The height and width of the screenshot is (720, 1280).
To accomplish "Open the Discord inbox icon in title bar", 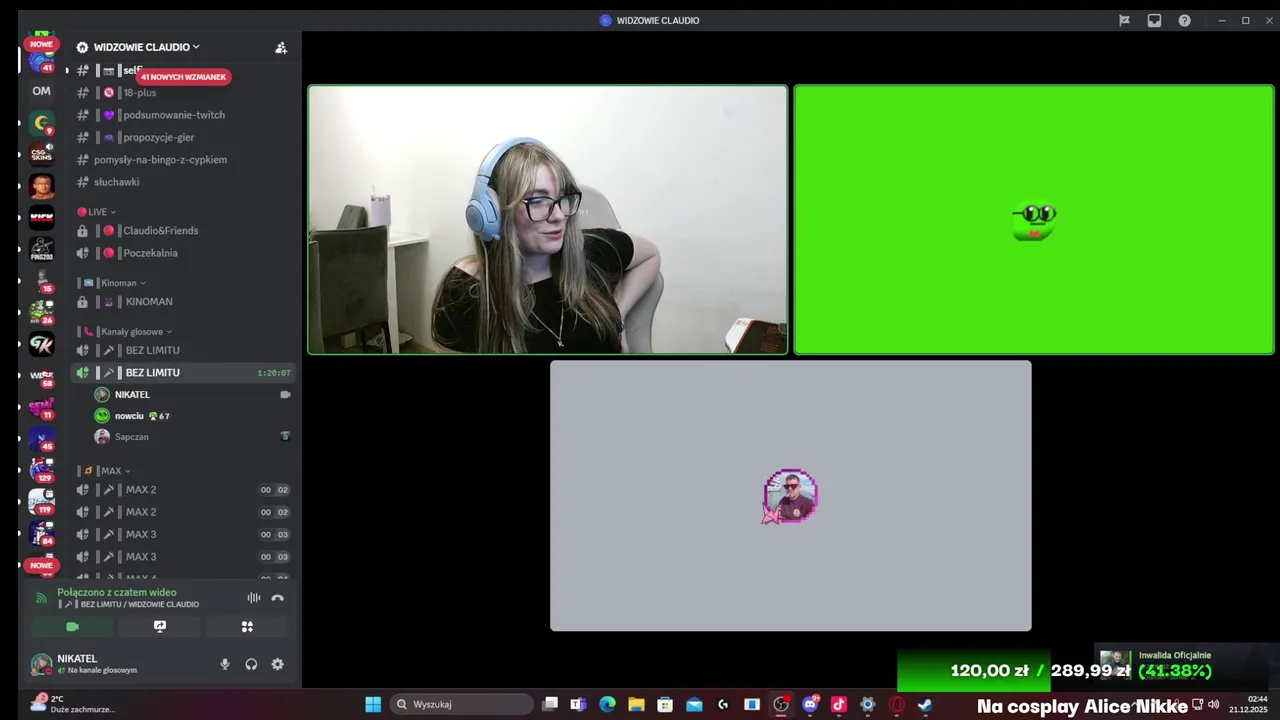I will point(1154,20).
